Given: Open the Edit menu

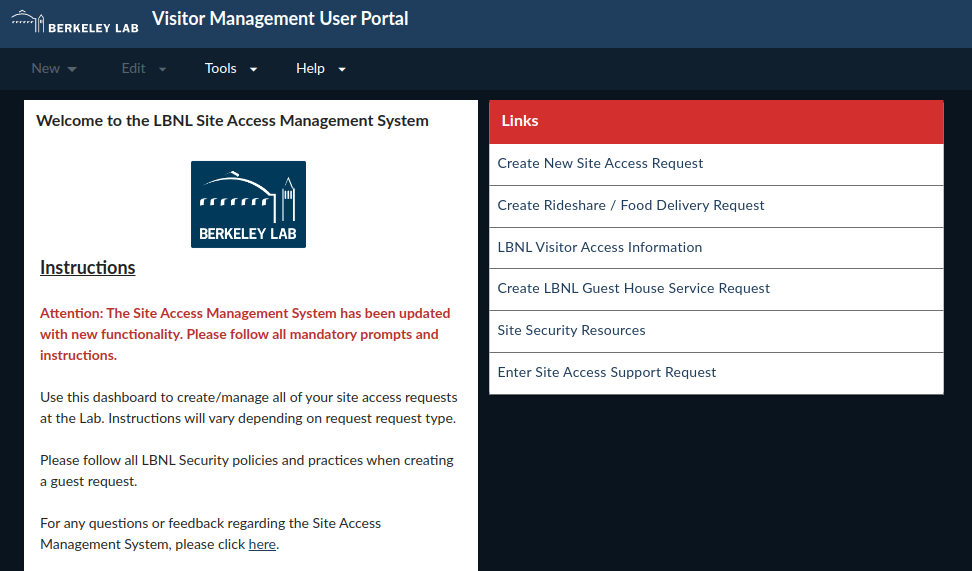Looking at the screenshot, I should click(143, 68).
